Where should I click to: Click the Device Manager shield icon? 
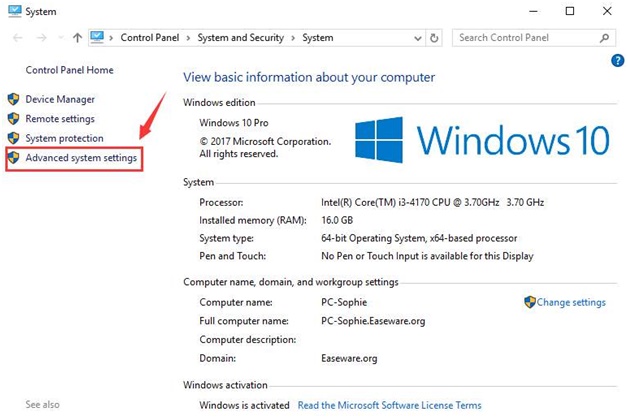[13, 99]
